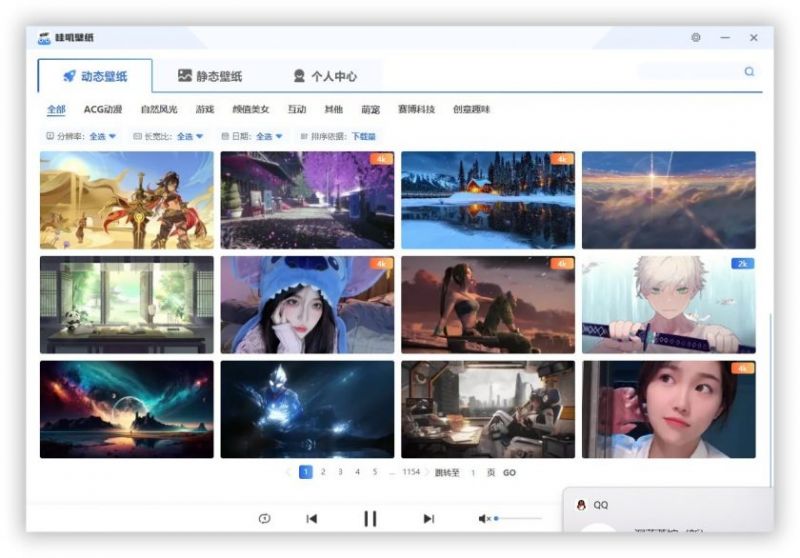Viewport: 800px width, 558px height.
Task: Select the 其他 category
Action: (334, 109)
